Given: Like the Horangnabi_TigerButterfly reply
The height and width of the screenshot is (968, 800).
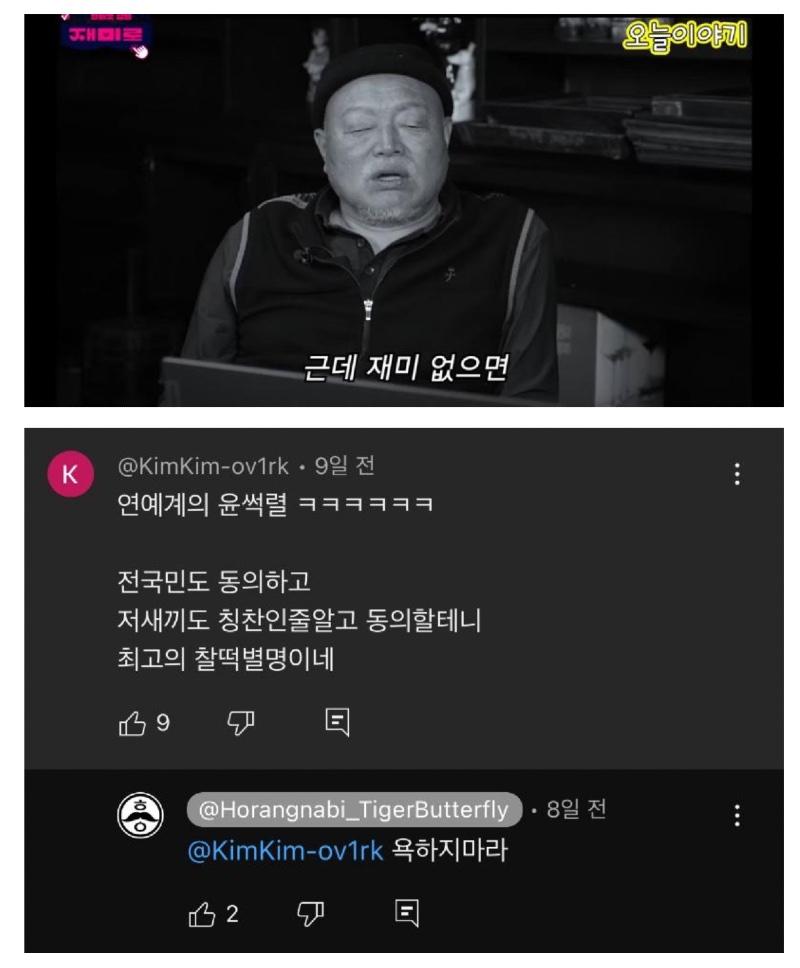Looking at the screenshot, I should click(x=202, y=914).
